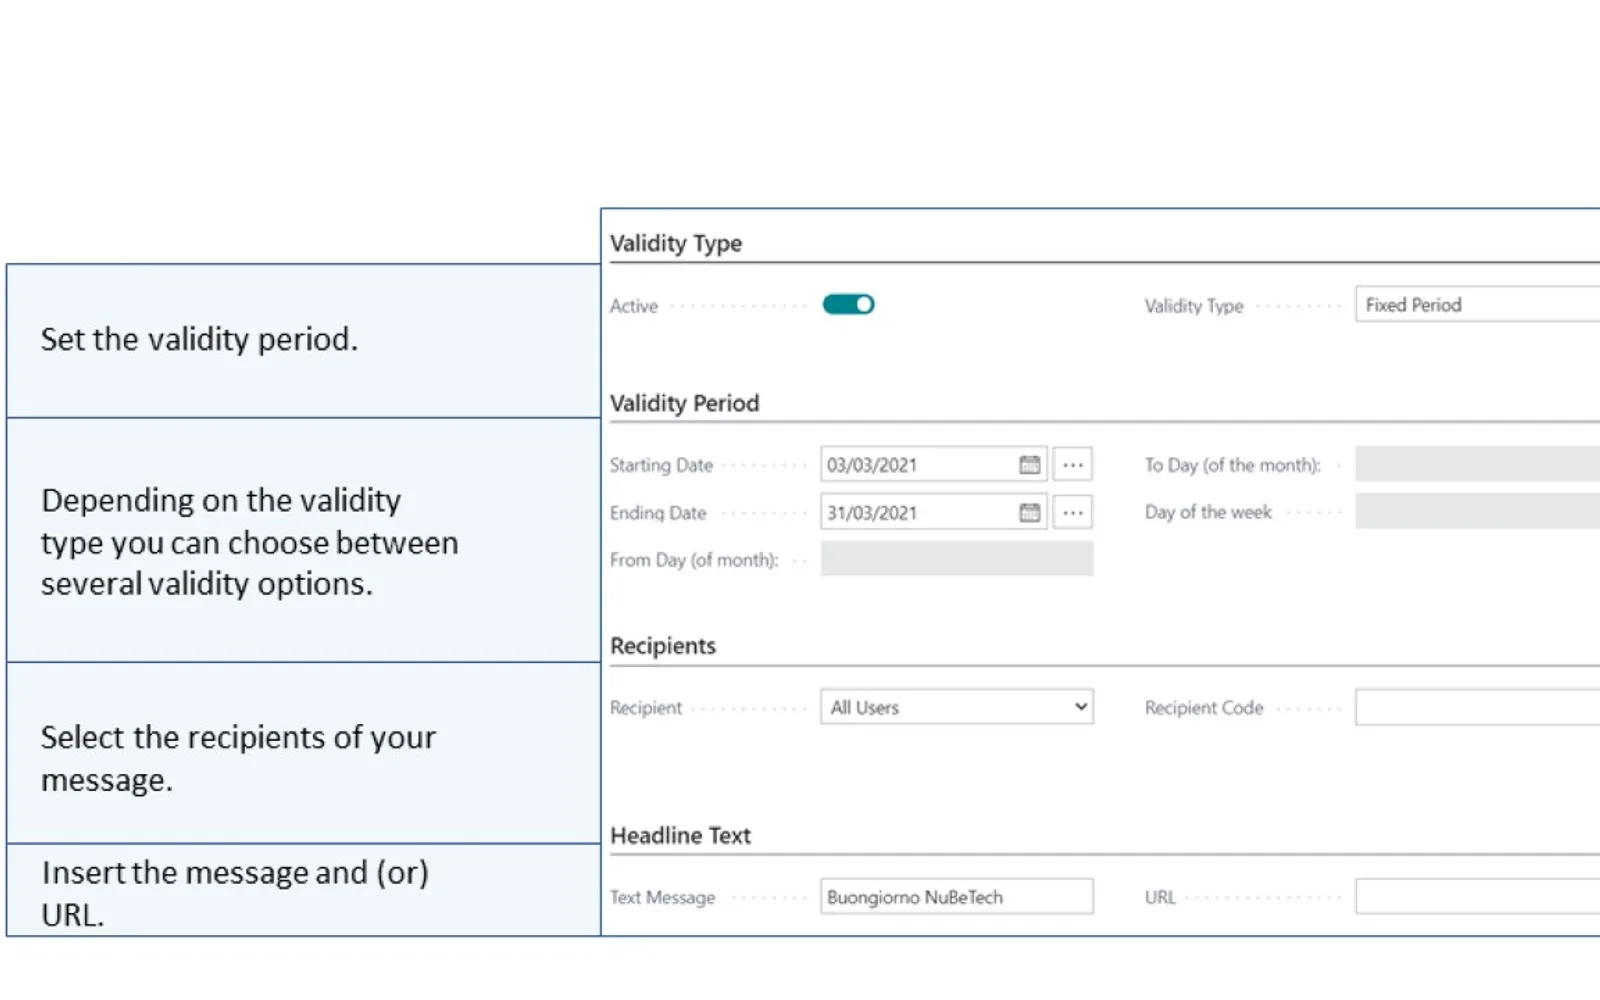
Task: Open the Validity Type Fixed Period field
Action: [1478, 304]
